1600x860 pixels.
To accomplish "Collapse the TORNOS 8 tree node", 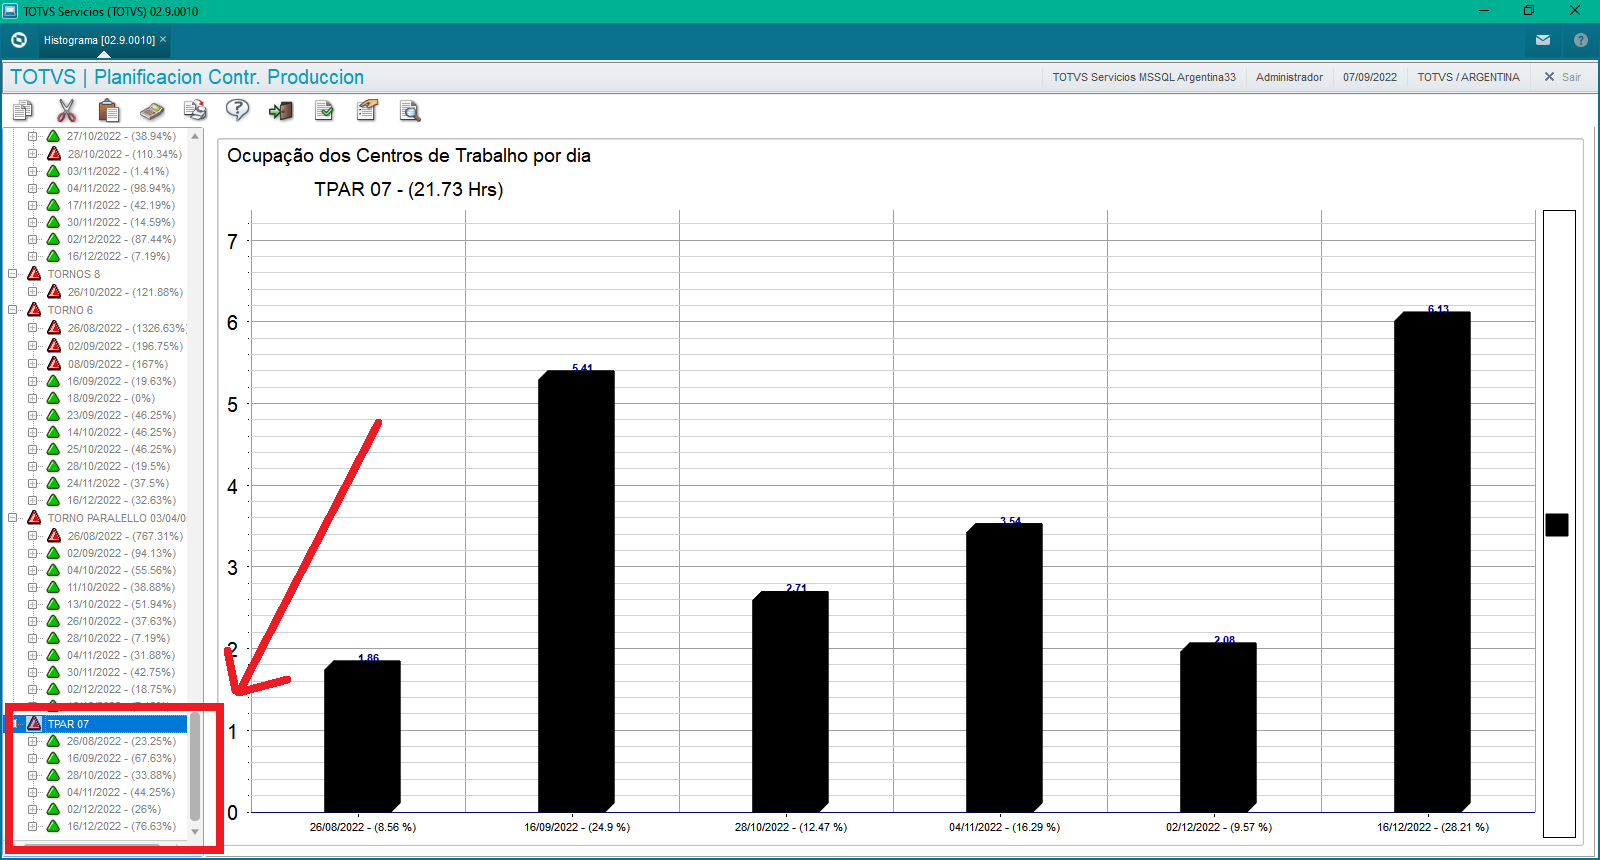I will (13, 273).
